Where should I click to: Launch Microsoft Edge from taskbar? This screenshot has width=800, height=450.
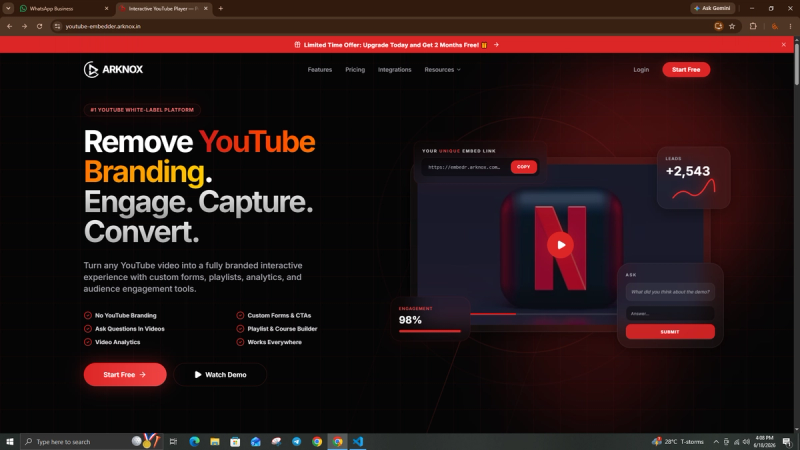194,441
